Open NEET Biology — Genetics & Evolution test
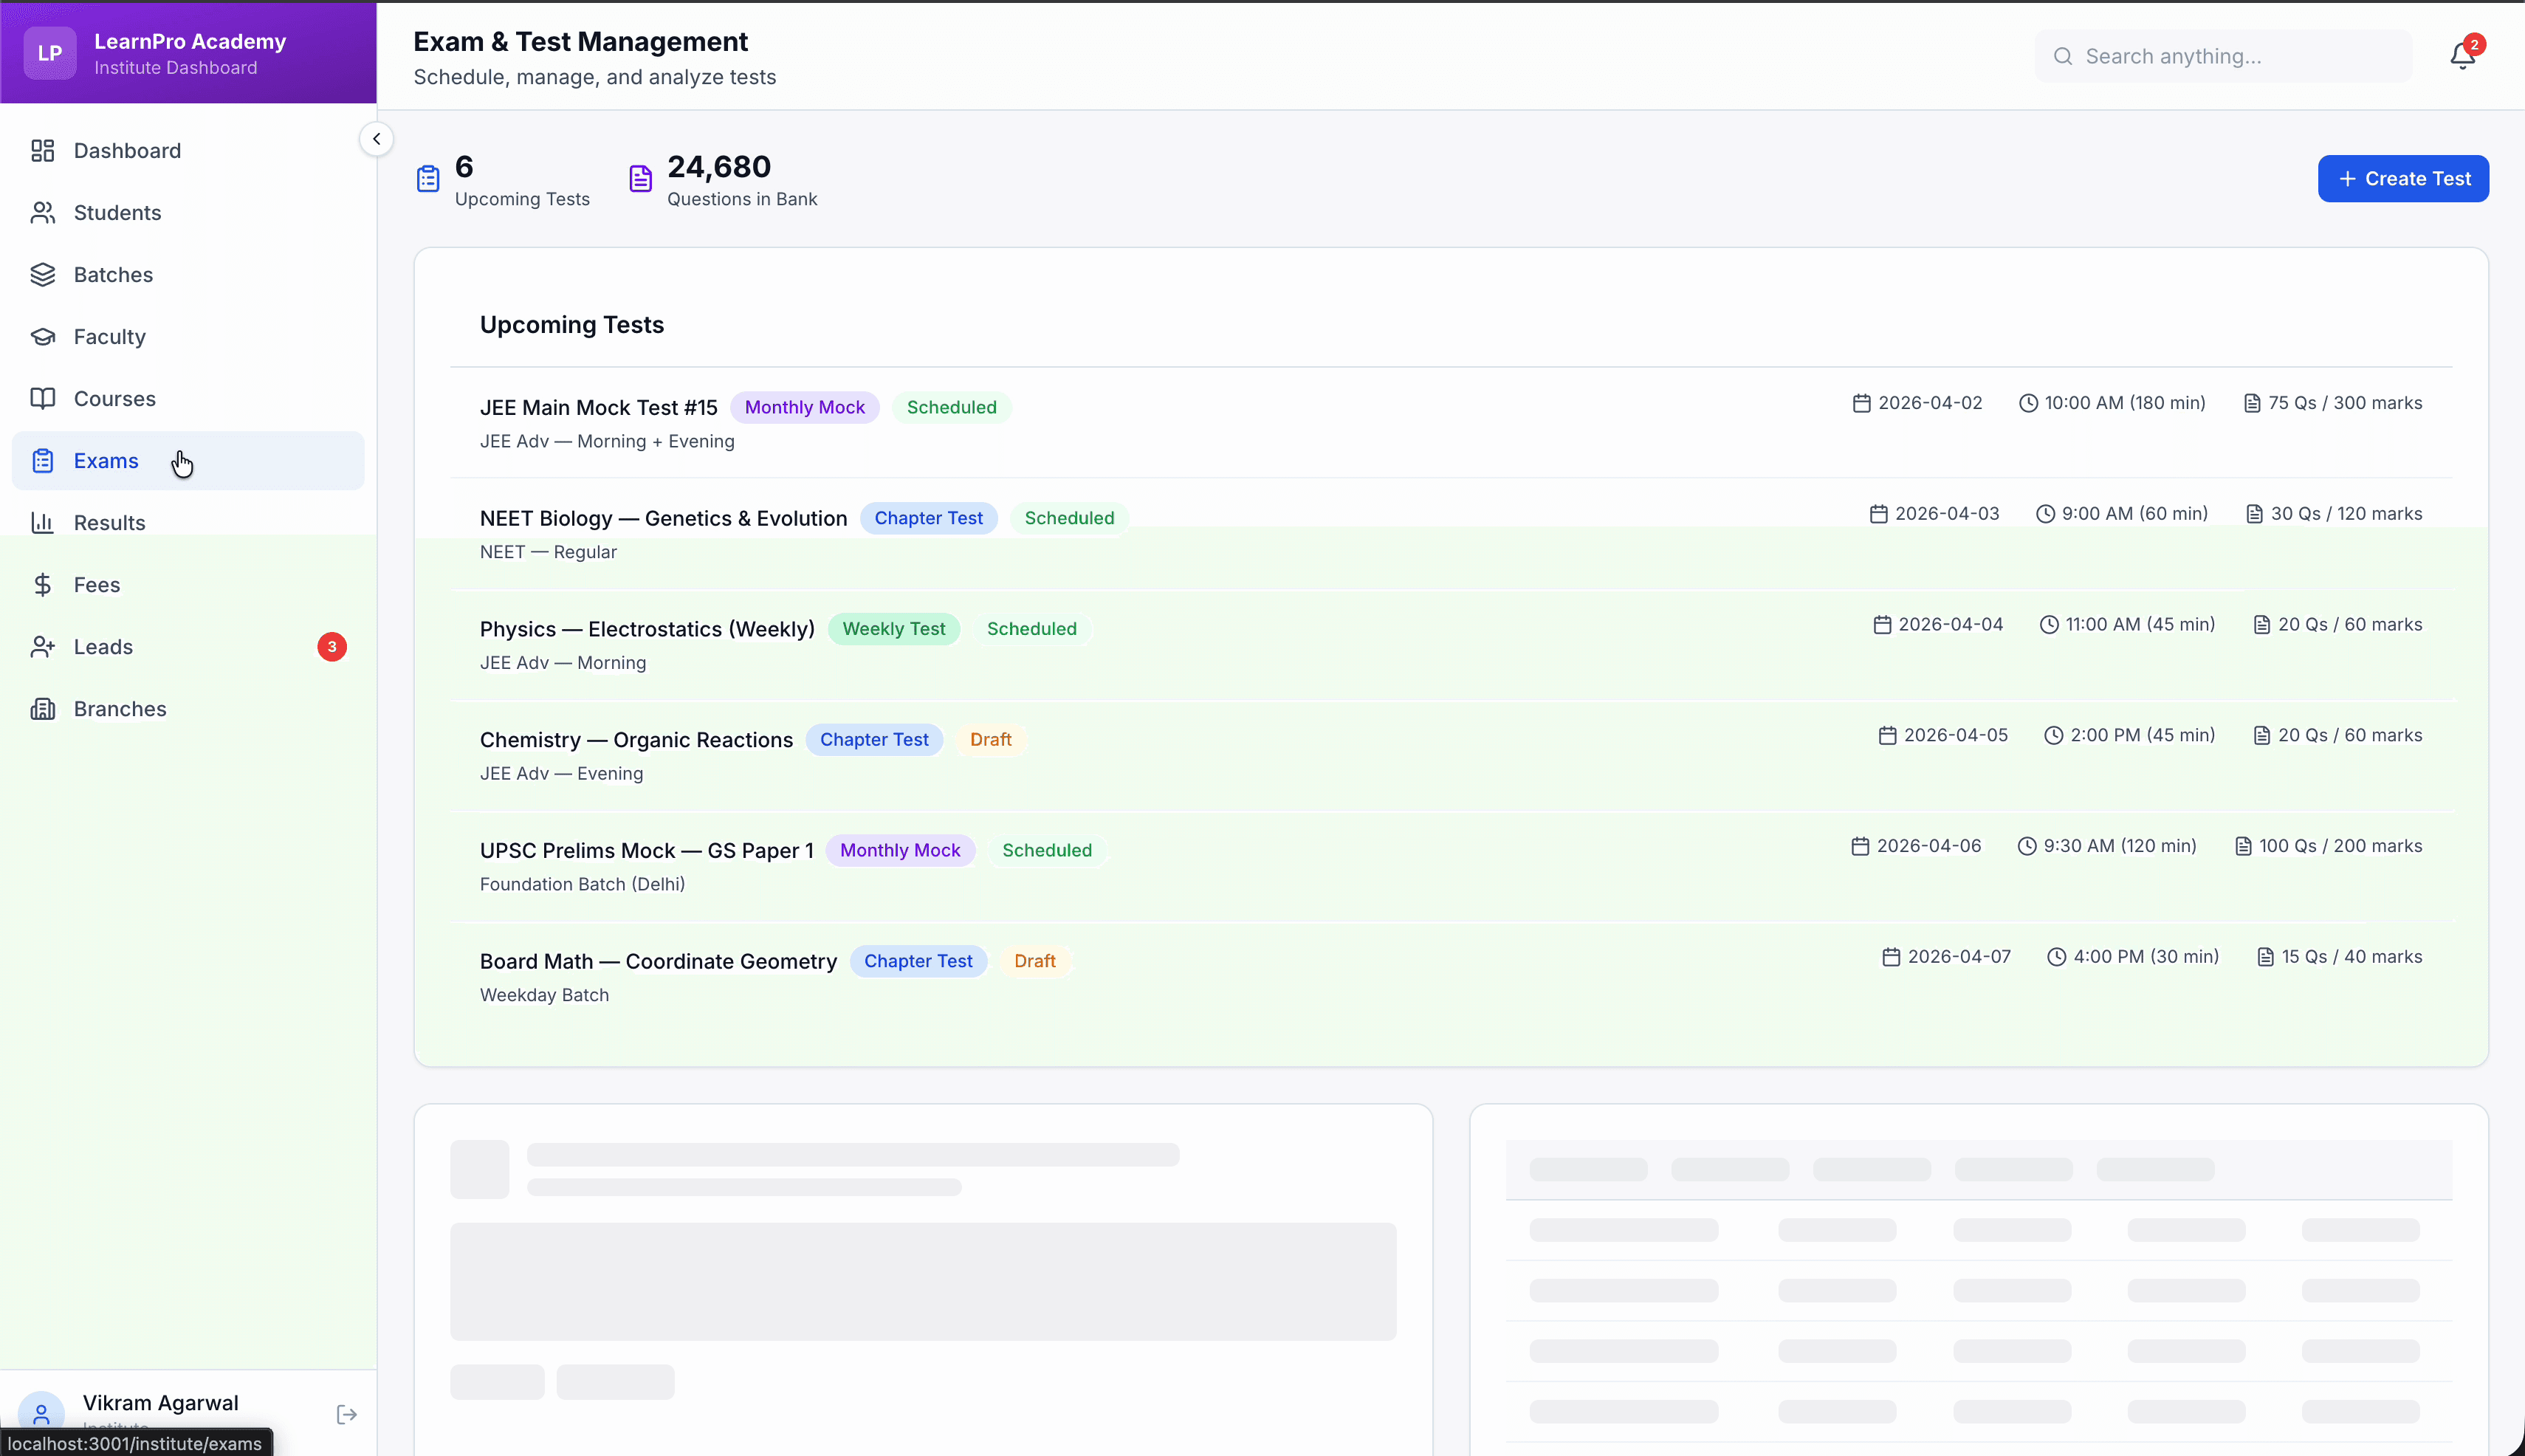The width and height of the screenshot is (2525, 1456). [x=663, y=518]
